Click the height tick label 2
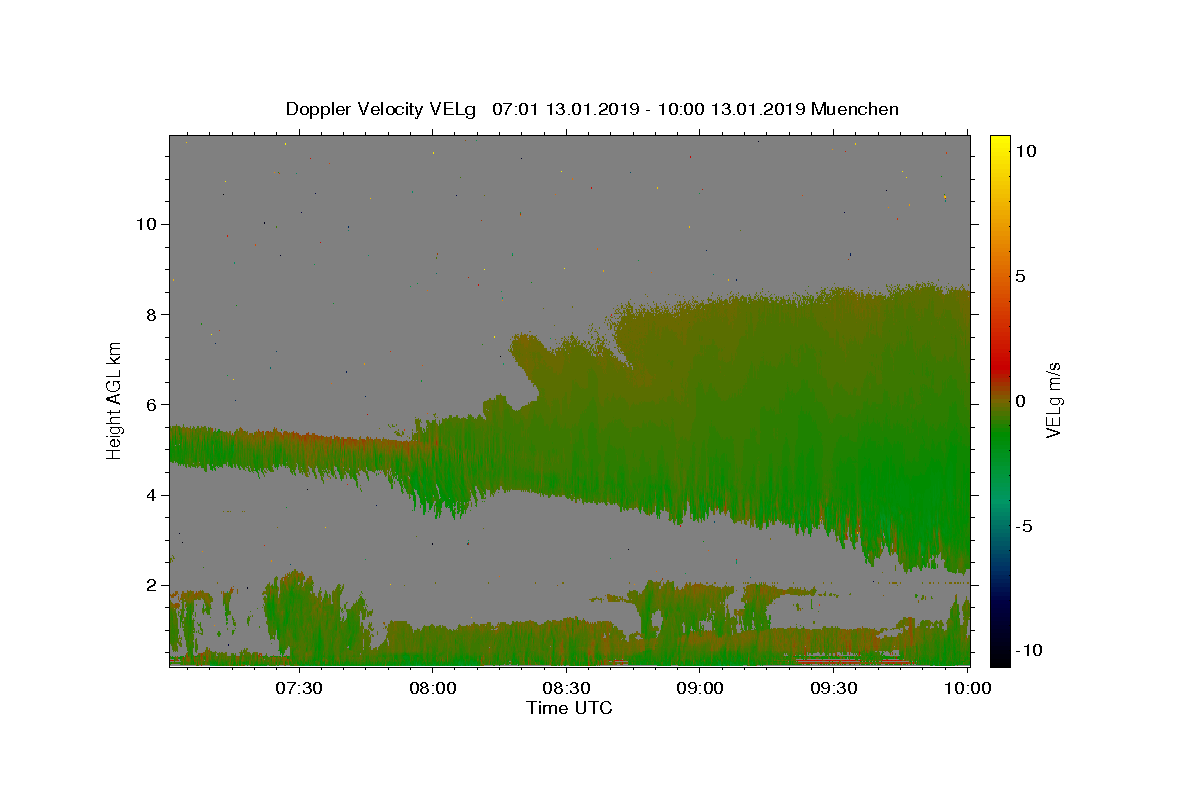Screen dimensions: 1200x800 (152, 585)
